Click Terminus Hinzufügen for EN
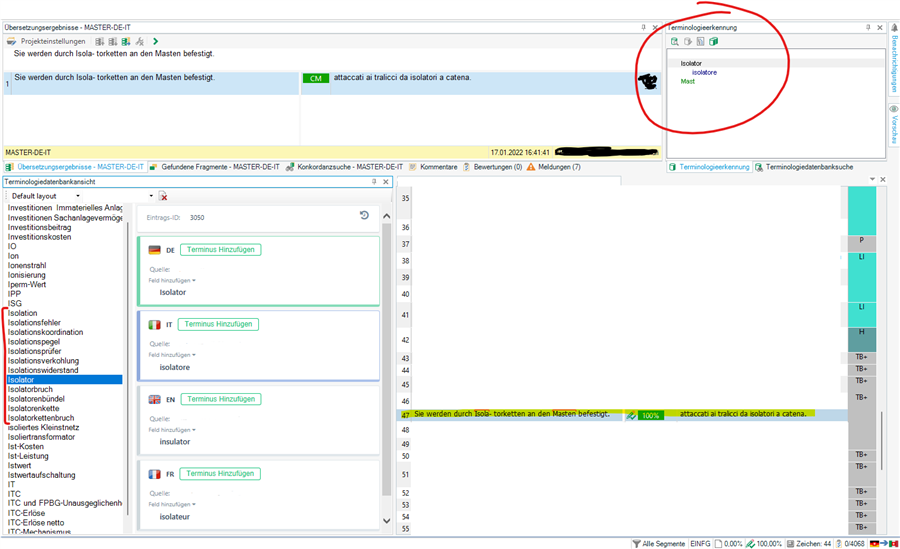Image resolution: width=900 pixels, height=549 pixels. point(221,399)
